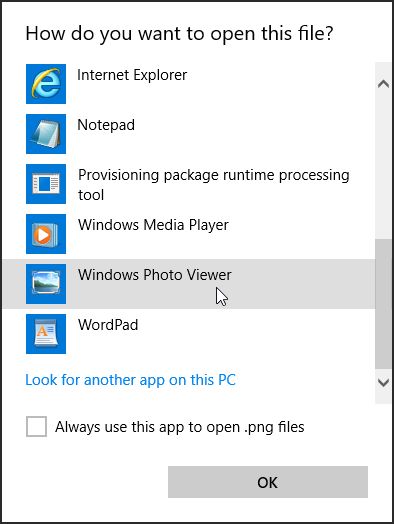Click the Internet Explorer icon

pos(46,84)
